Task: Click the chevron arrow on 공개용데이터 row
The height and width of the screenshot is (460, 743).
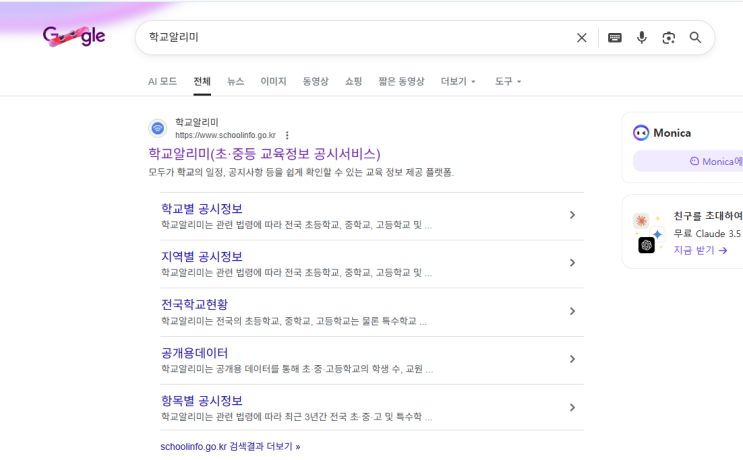Action: tap(572, 359)
